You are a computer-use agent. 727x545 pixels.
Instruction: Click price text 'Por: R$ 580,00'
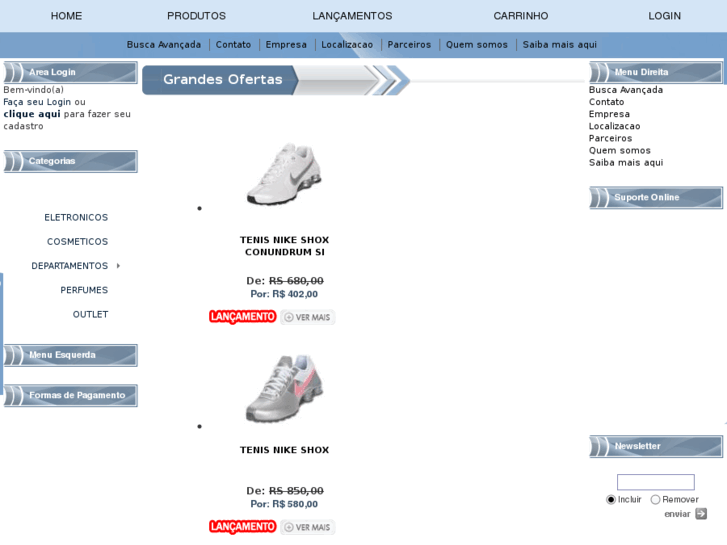tap(284, 504)
